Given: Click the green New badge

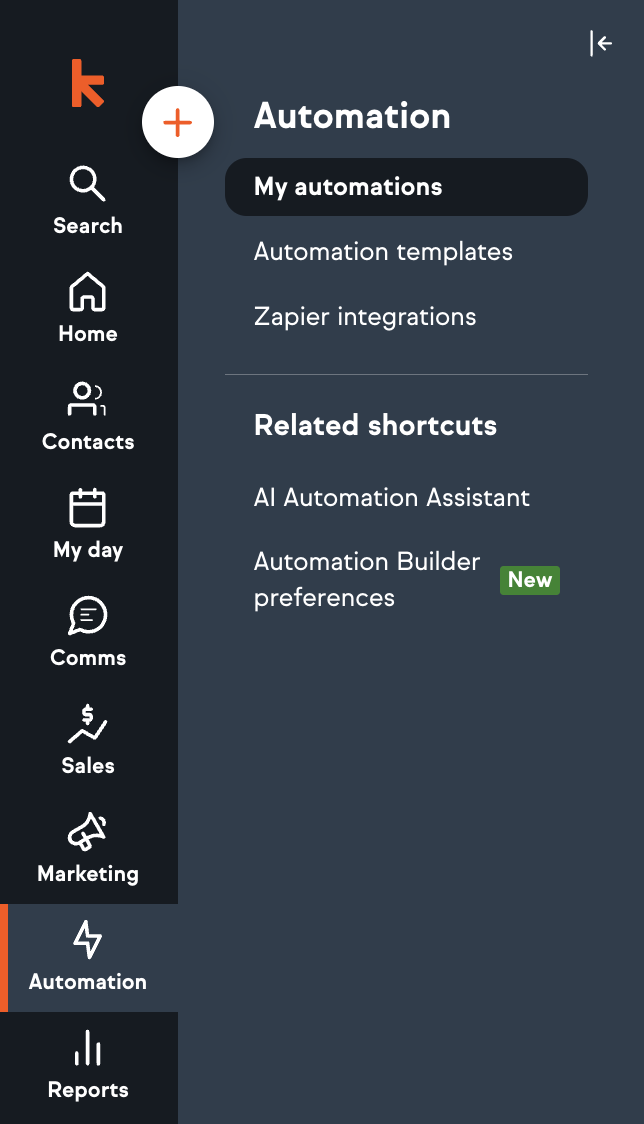Looking at the screenshot, I should tap(530, 580).
